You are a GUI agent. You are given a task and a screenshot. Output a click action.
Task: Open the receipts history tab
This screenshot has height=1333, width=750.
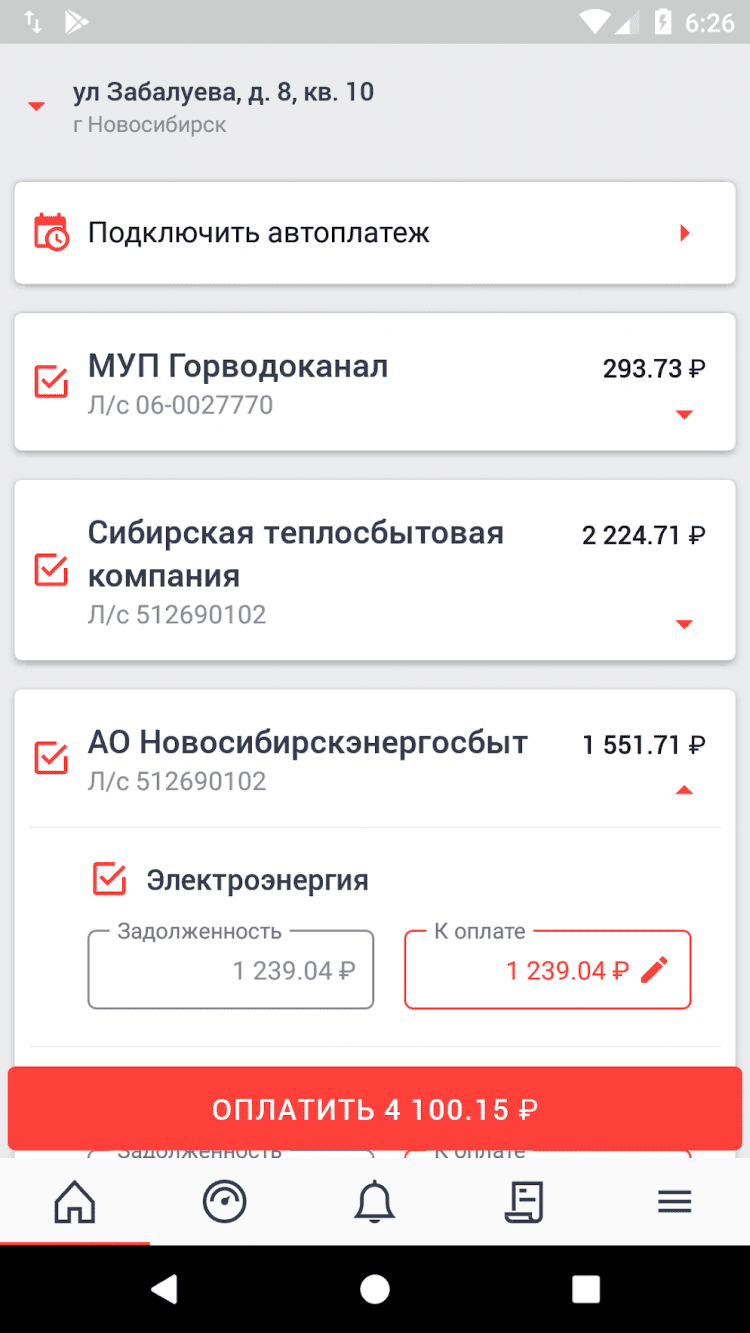point(524,1201)
